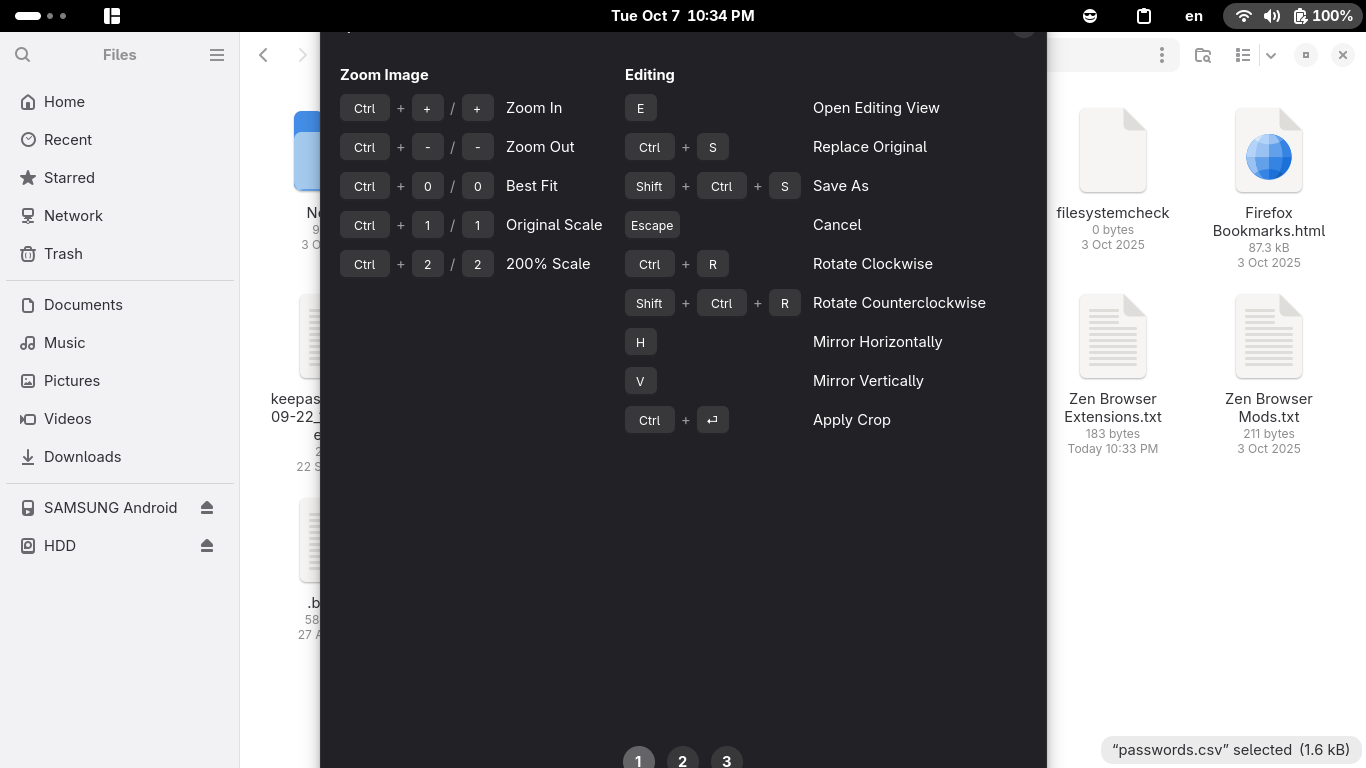Screen dimensions: 1366x768
Task: Eject the HDD drive
Action: click(207, 546)
